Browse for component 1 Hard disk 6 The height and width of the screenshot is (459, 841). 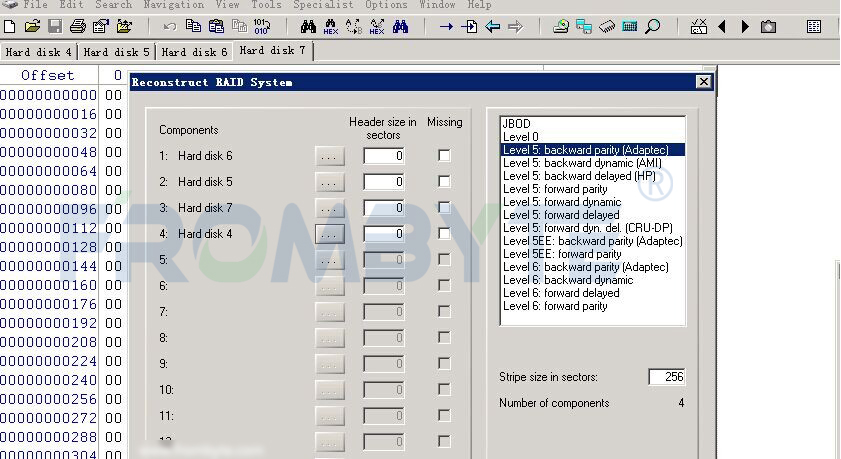tap(329, 156)
